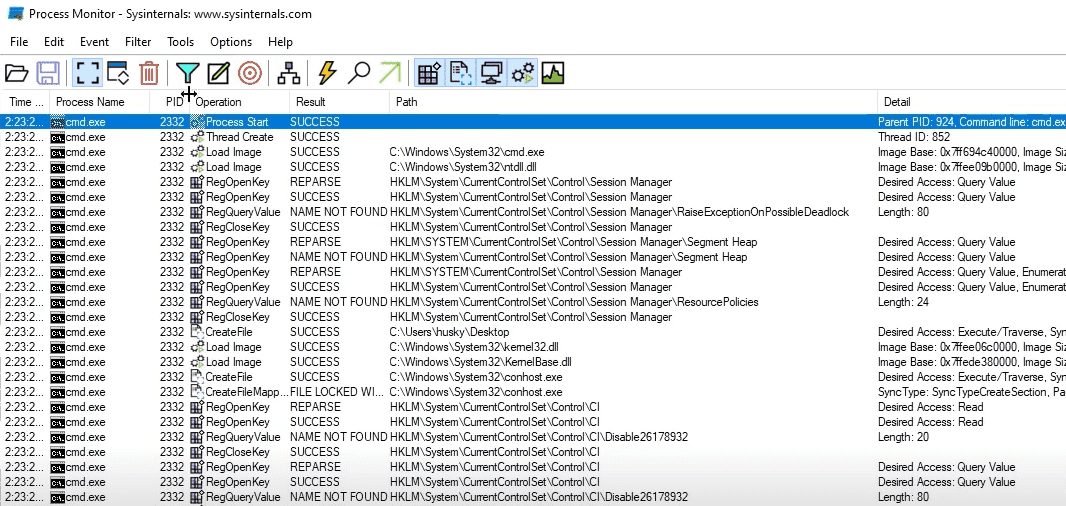Viewport: 1066px width, 506px height.
Task: Click icon beside RaiseExceptionOnPossibleDeadlock RegQueryValue
Action: [197, 212]
